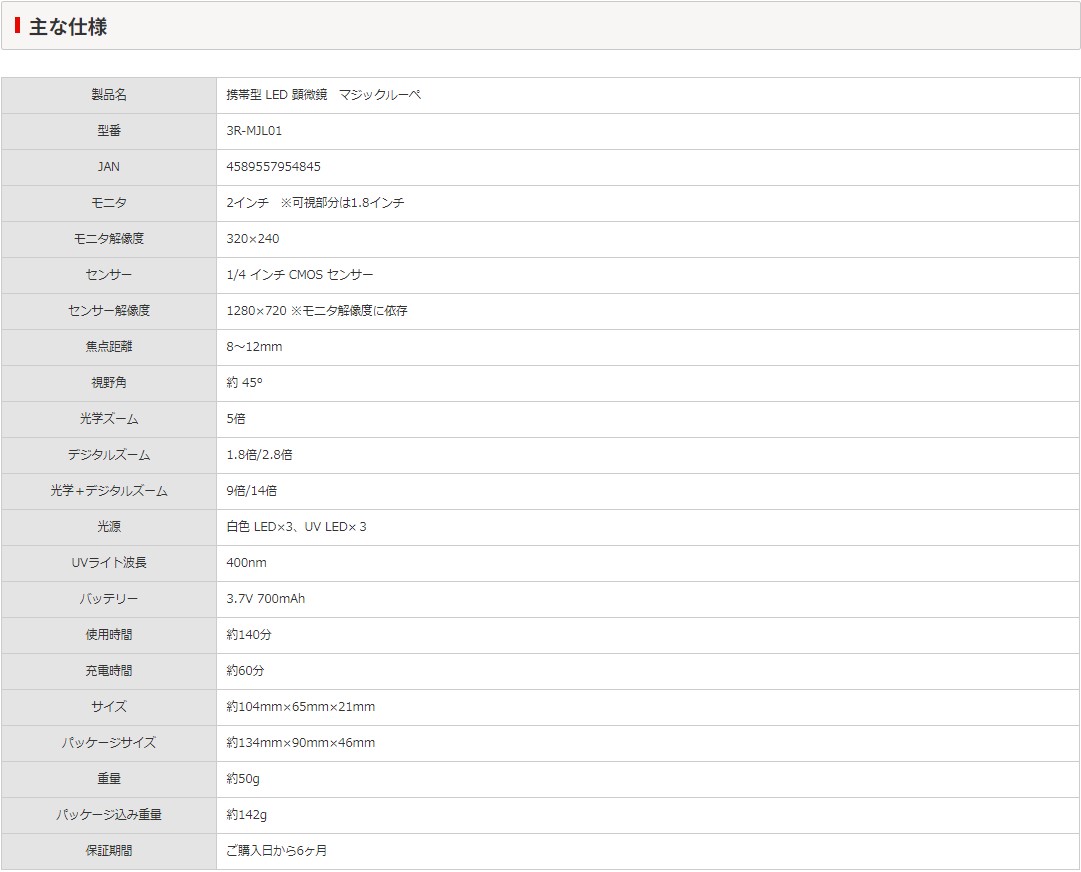Click the 主な仕様 section heading

(68, 27)
